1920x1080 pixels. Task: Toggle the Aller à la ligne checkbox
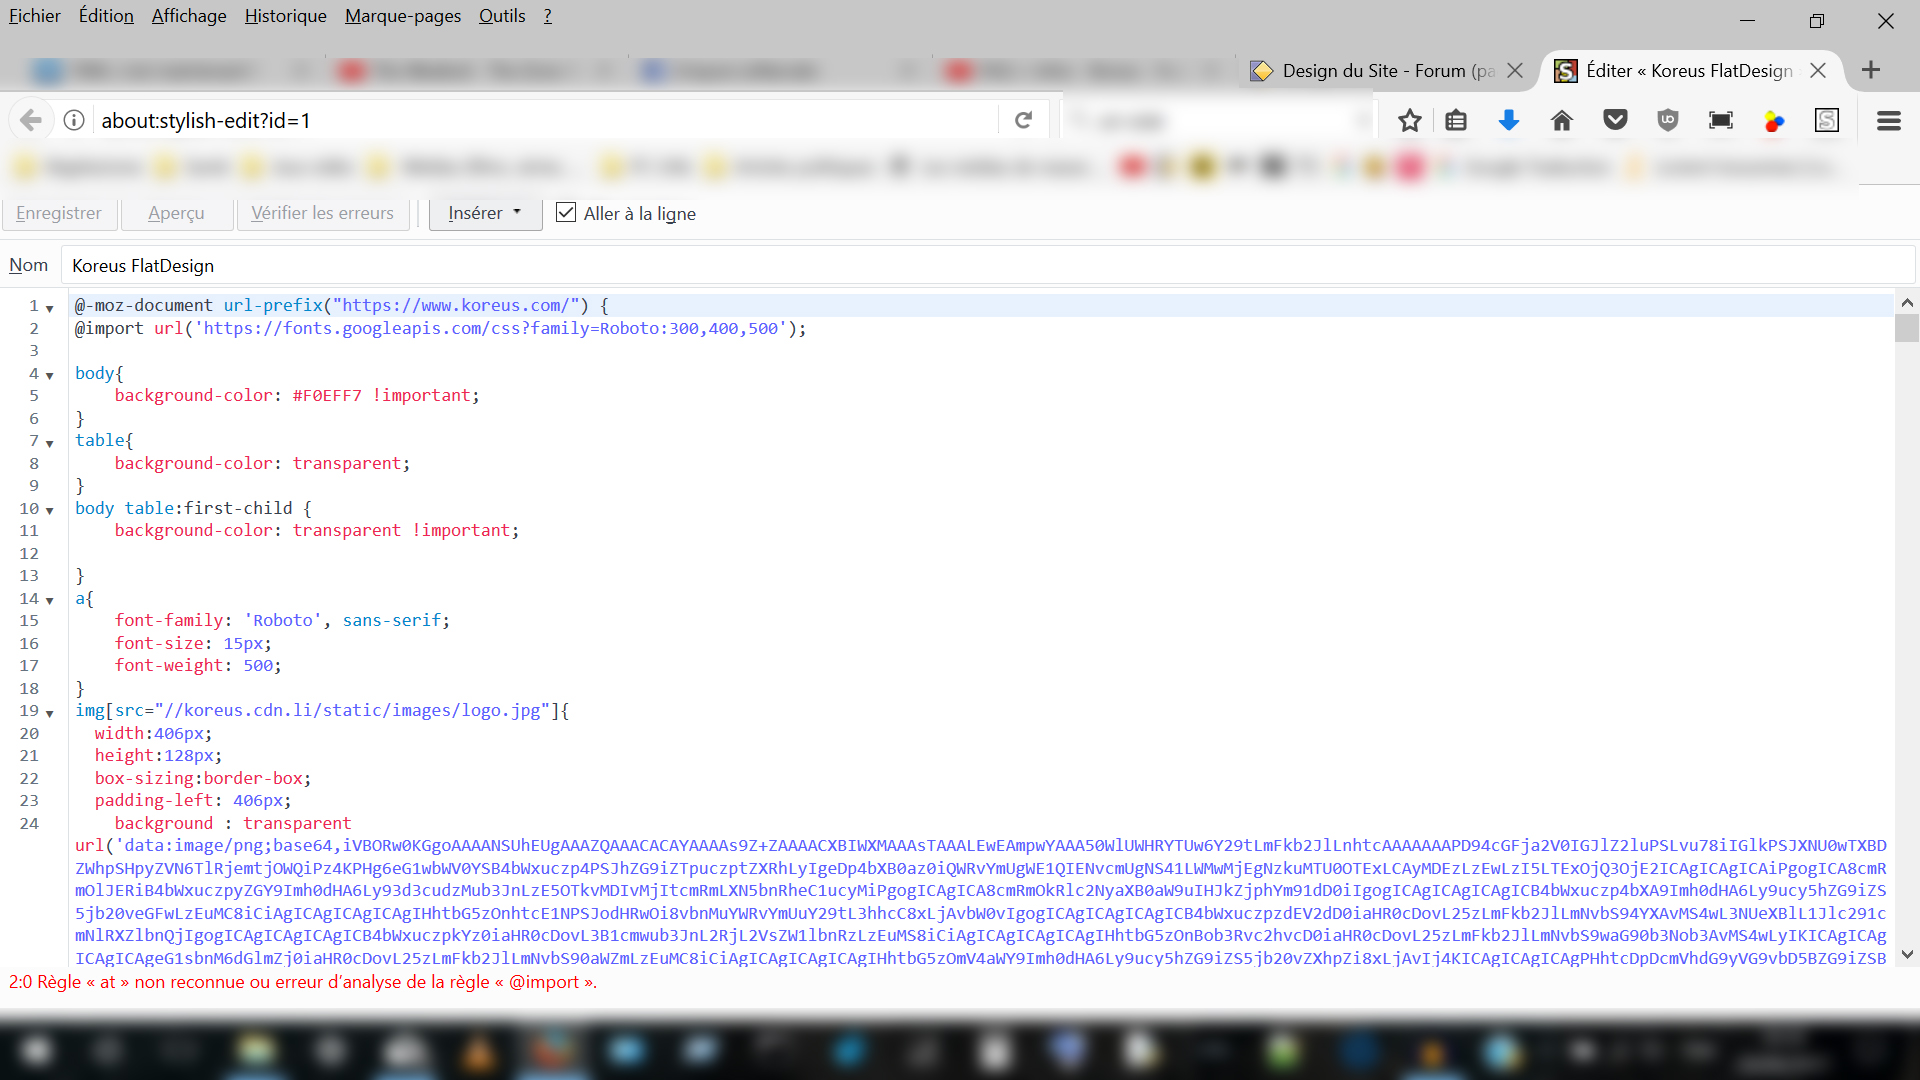(566, 213)
